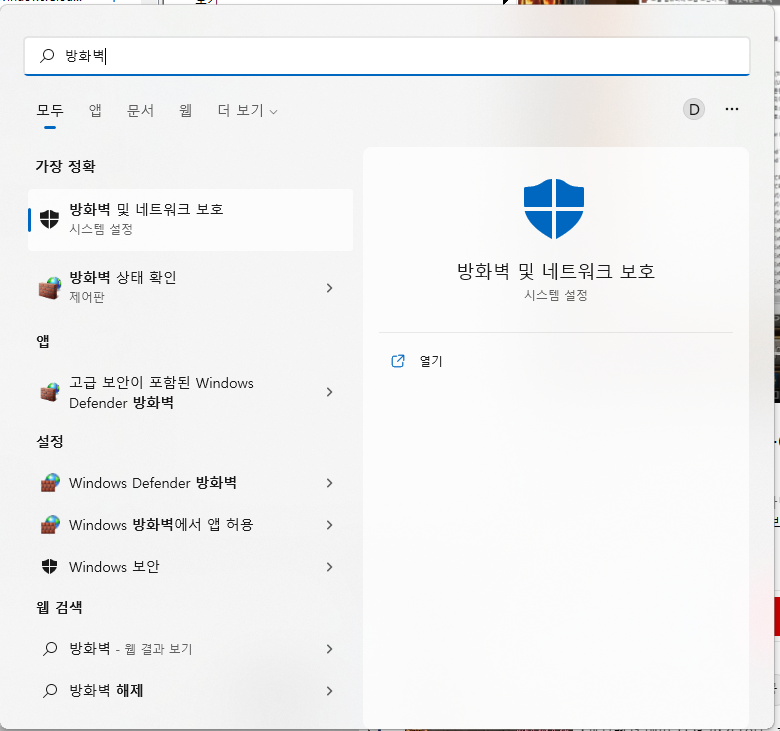The height and width of the screenshot is (731, 780).
Task: Click the D account avatar
Action: (x=694, y=109)
